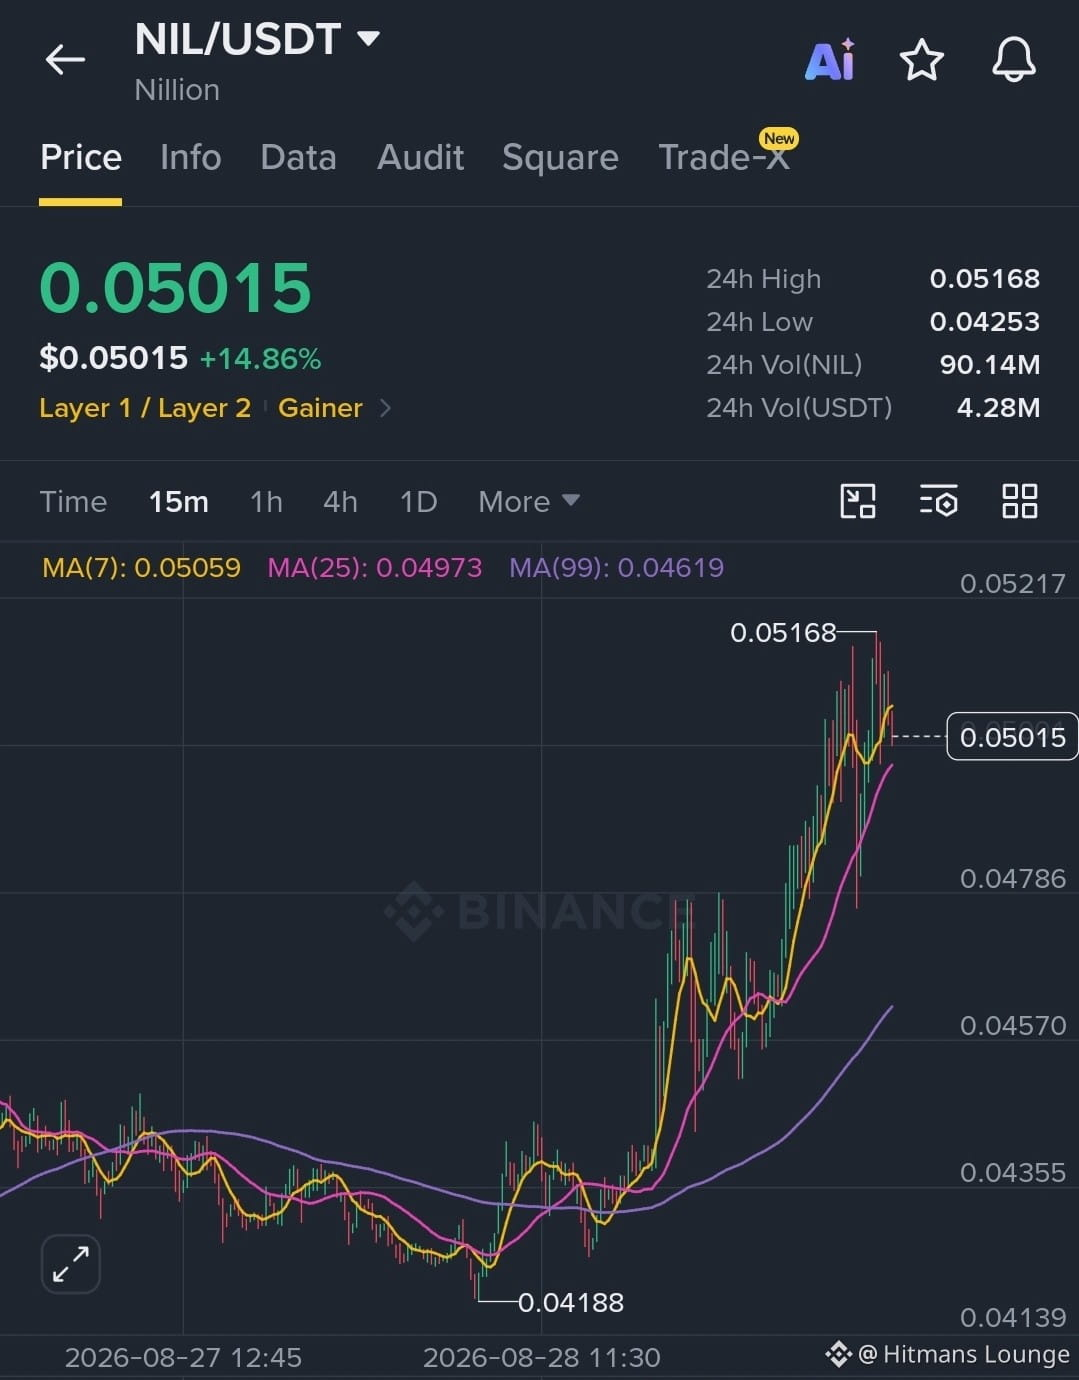Image resolution: width=1079 pixels, height=1380 pixels.
Task: Open the Data tab
Action: 298,157
